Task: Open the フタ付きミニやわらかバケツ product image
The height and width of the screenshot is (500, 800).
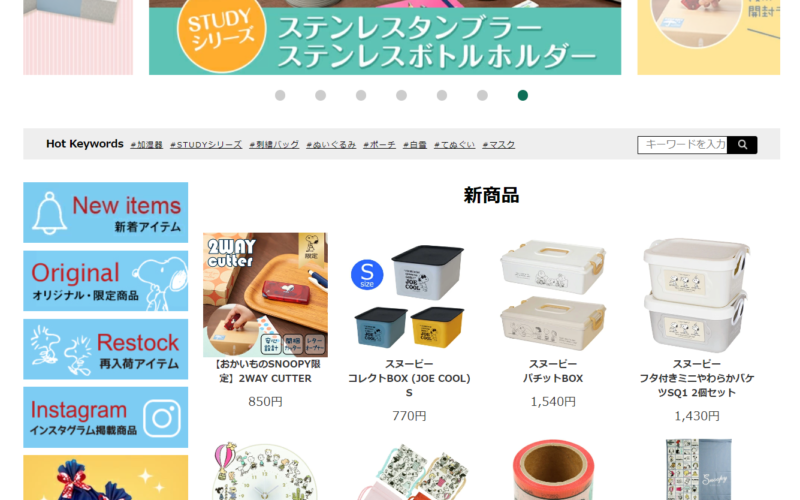Action: point(697,295)
